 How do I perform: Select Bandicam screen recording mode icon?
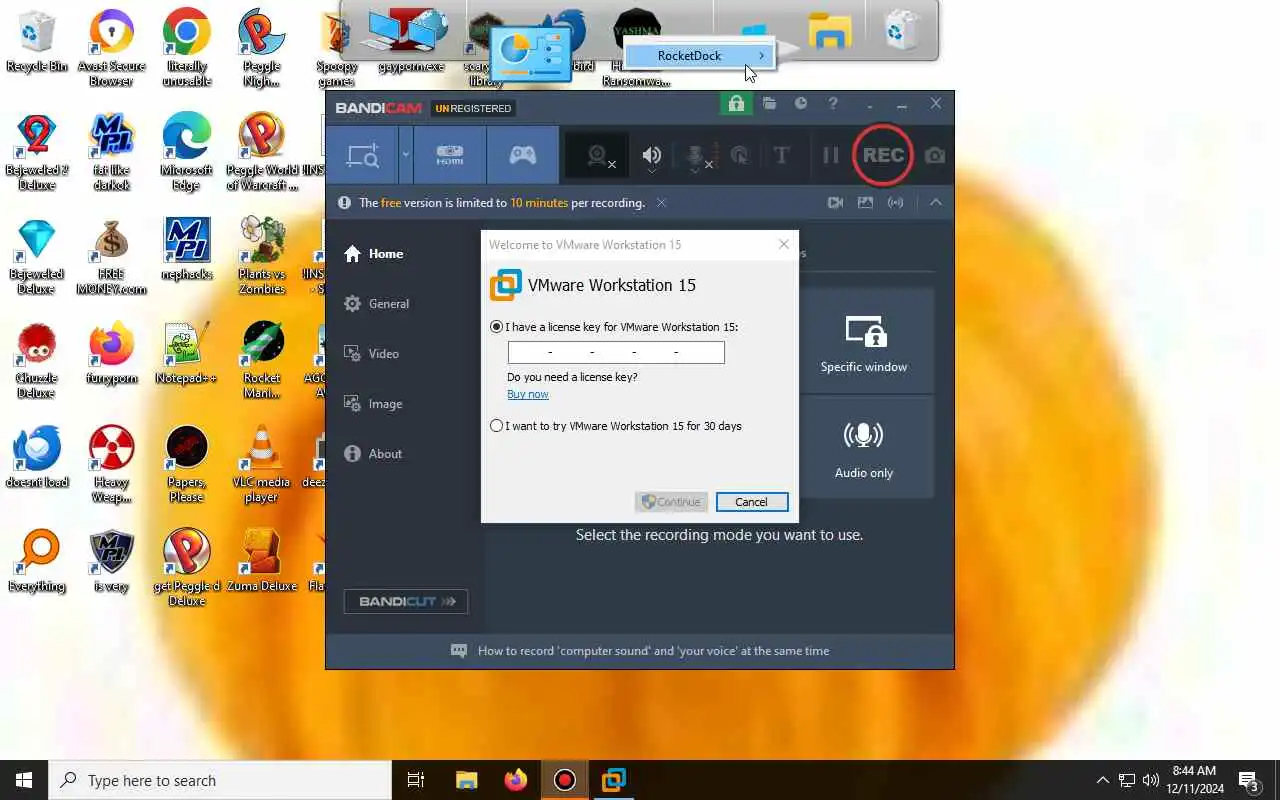[x=362, y=155]
